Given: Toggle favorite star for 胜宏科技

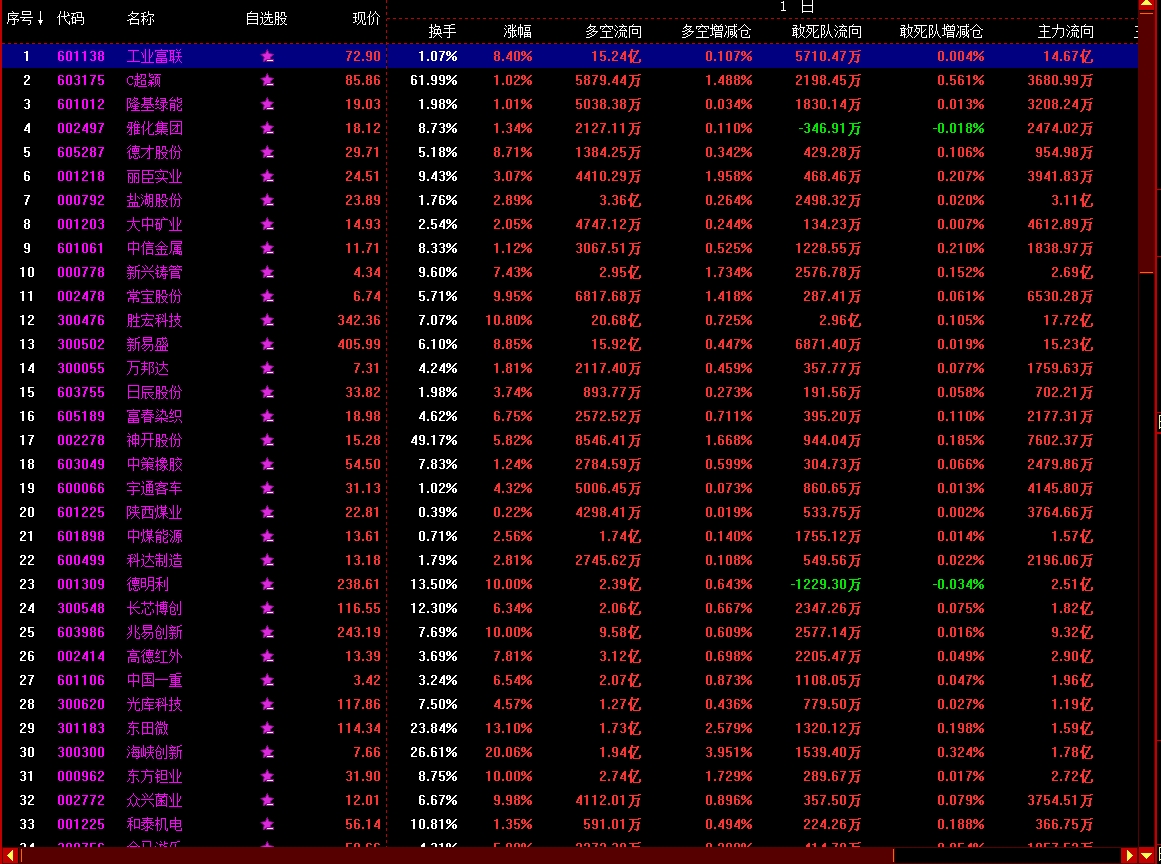Looking at the screenshot, I should coord(267,321).
